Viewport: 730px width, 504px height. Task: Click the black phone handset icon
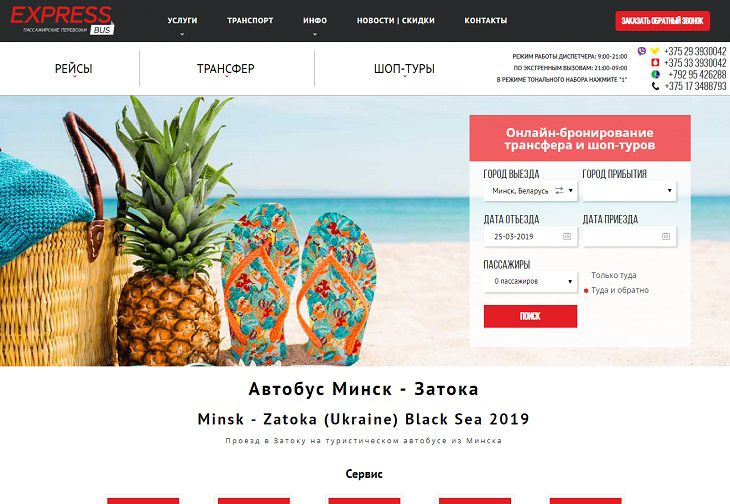655,86
